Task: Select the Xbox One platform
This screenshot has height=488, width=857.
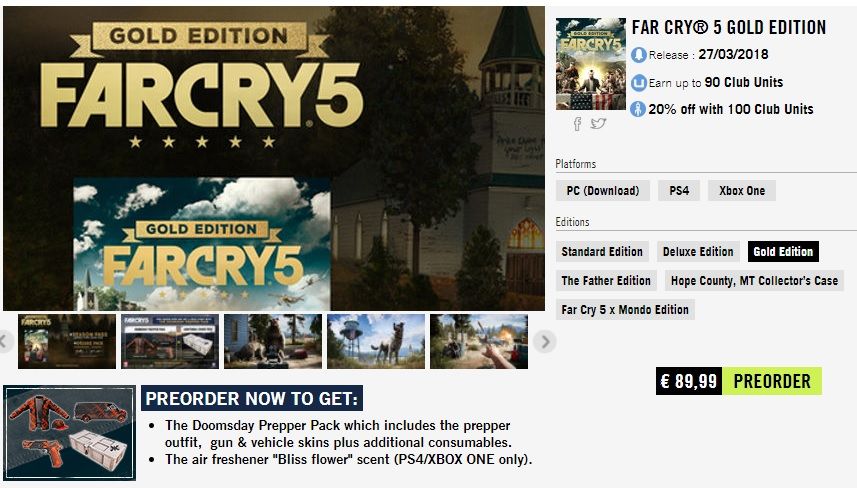Action: coord(742,191)
